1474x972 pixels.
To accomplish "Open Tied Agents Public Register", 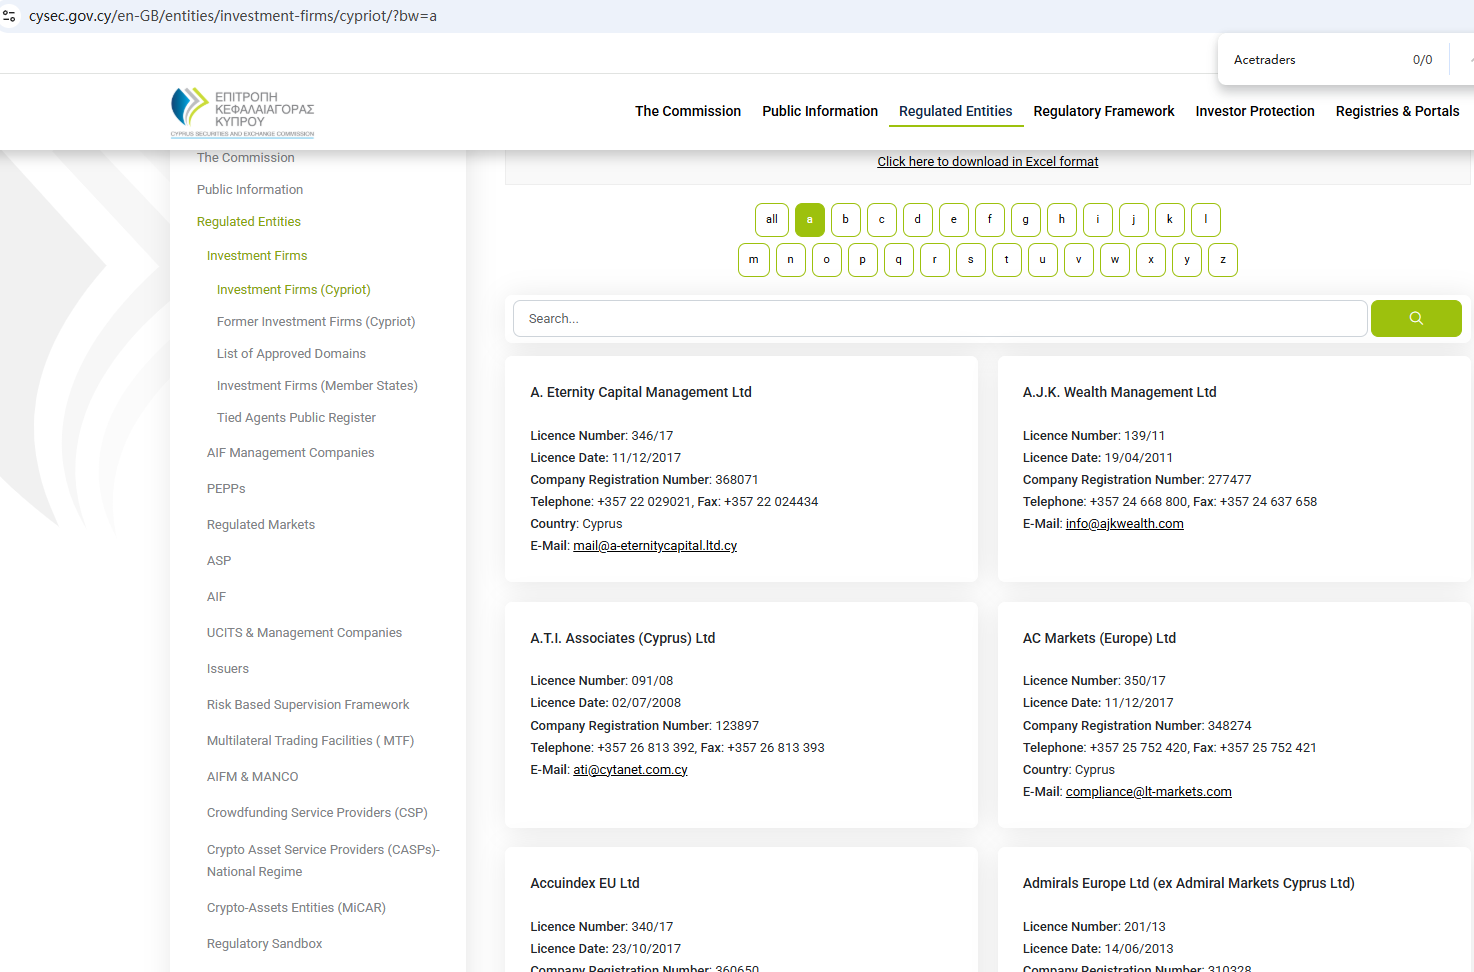I will pyautogui.click(x=296, y=418).
